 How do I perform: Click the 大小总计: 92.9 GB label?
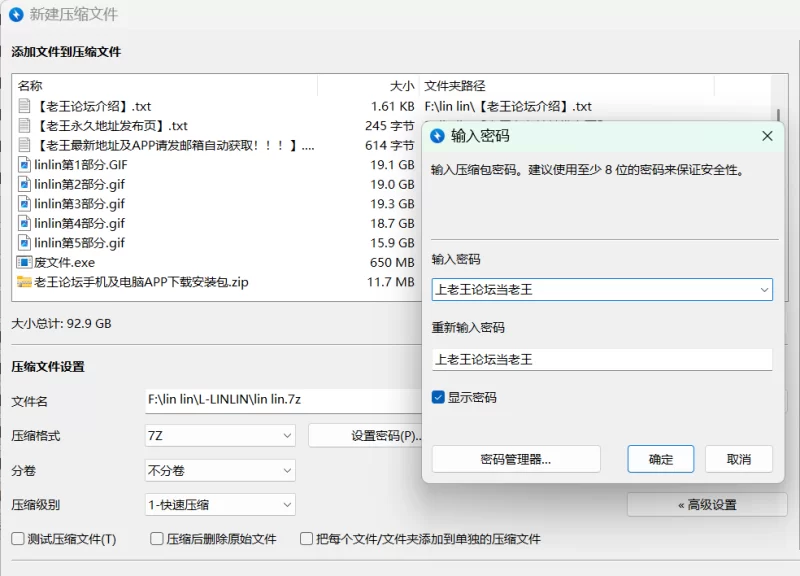[x=61, y=323]
